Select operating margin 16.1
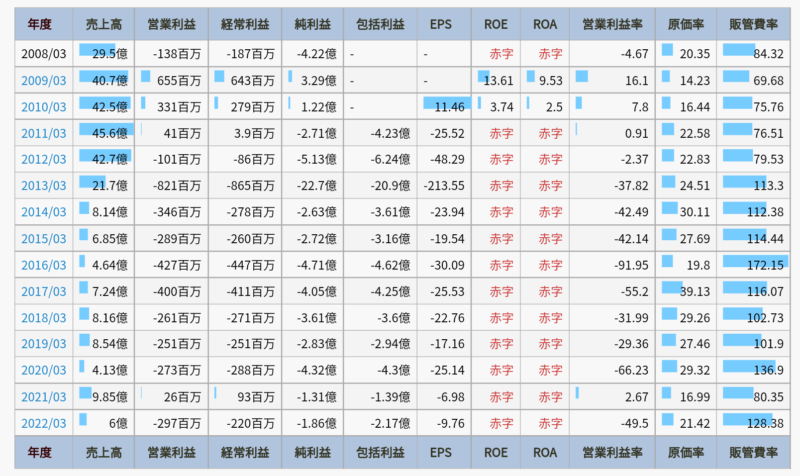This screenshot has width=800, height=476. click(637, 81)
